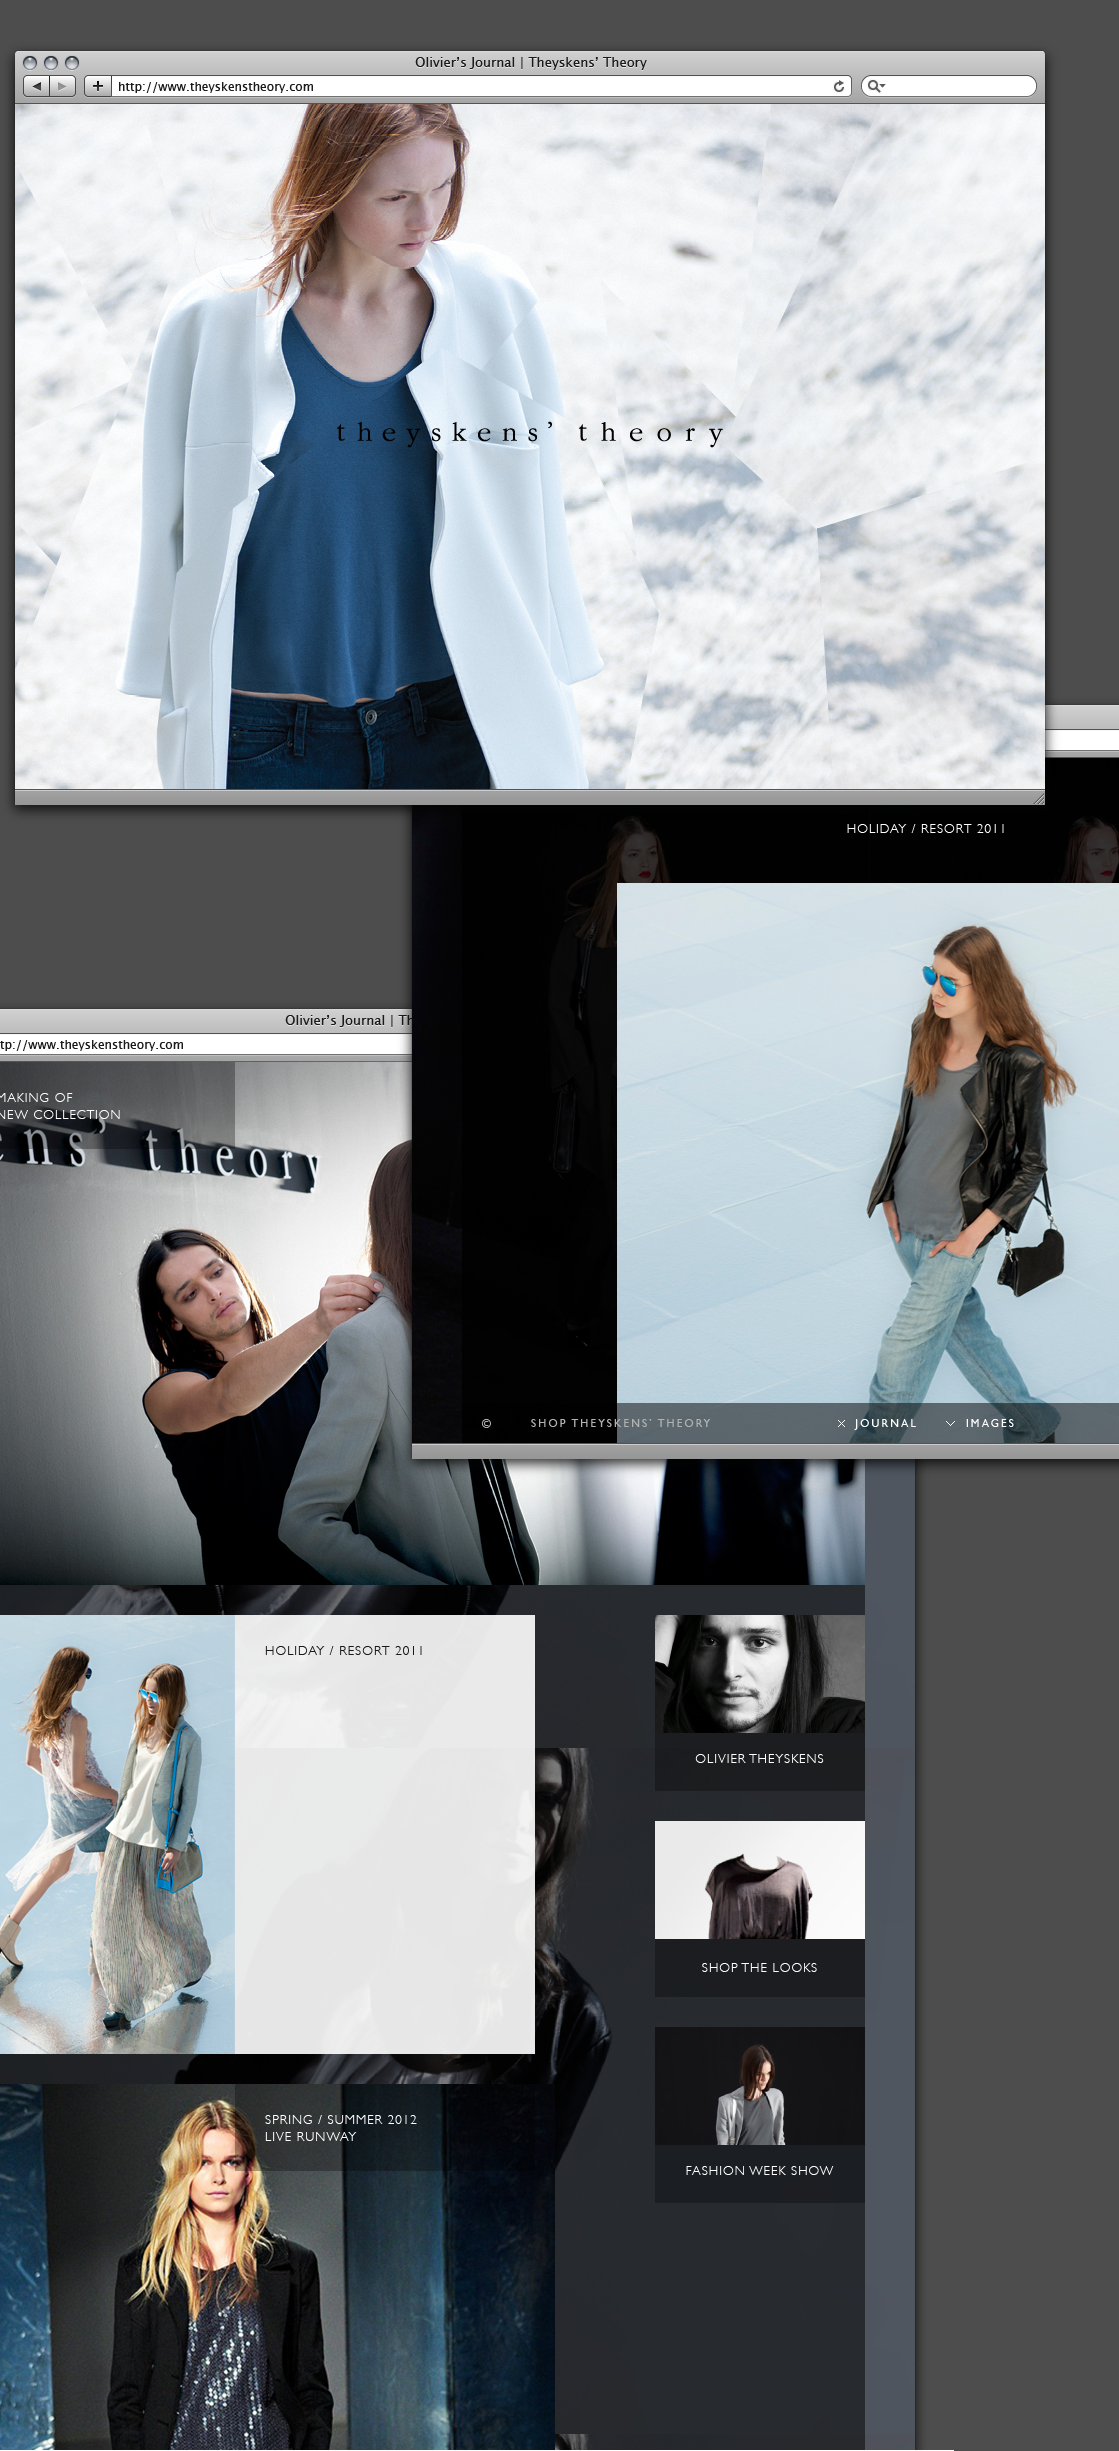The width and height of the screenshot is (1119, 2451).
Task: Open the Shop Theyskens' Theory link
Action: [x=620, y=1423]
